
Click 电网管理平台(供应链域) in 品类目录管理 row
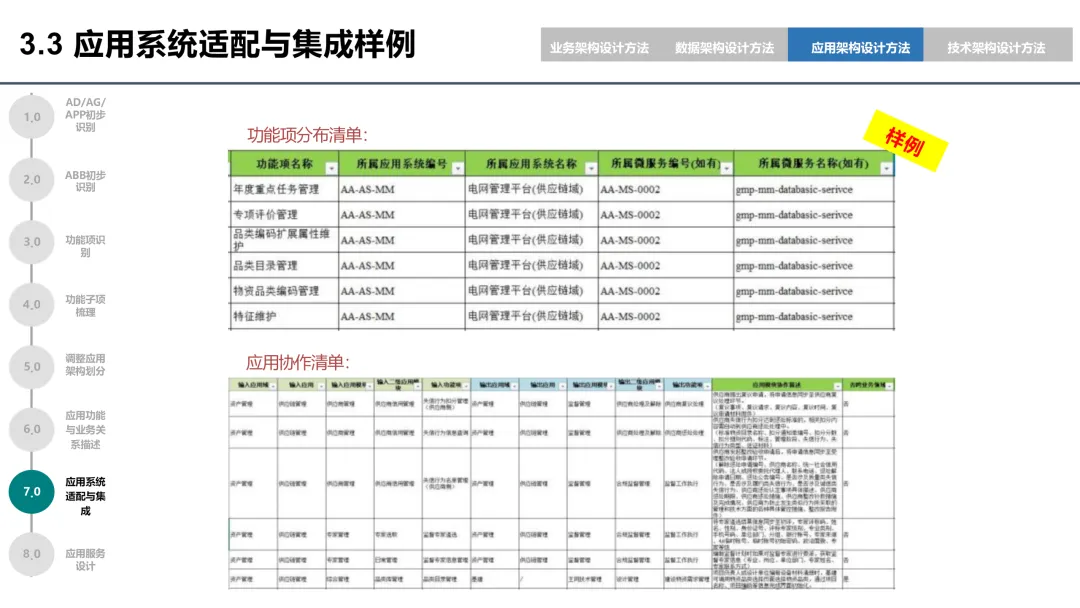click(x=525, y=265)
